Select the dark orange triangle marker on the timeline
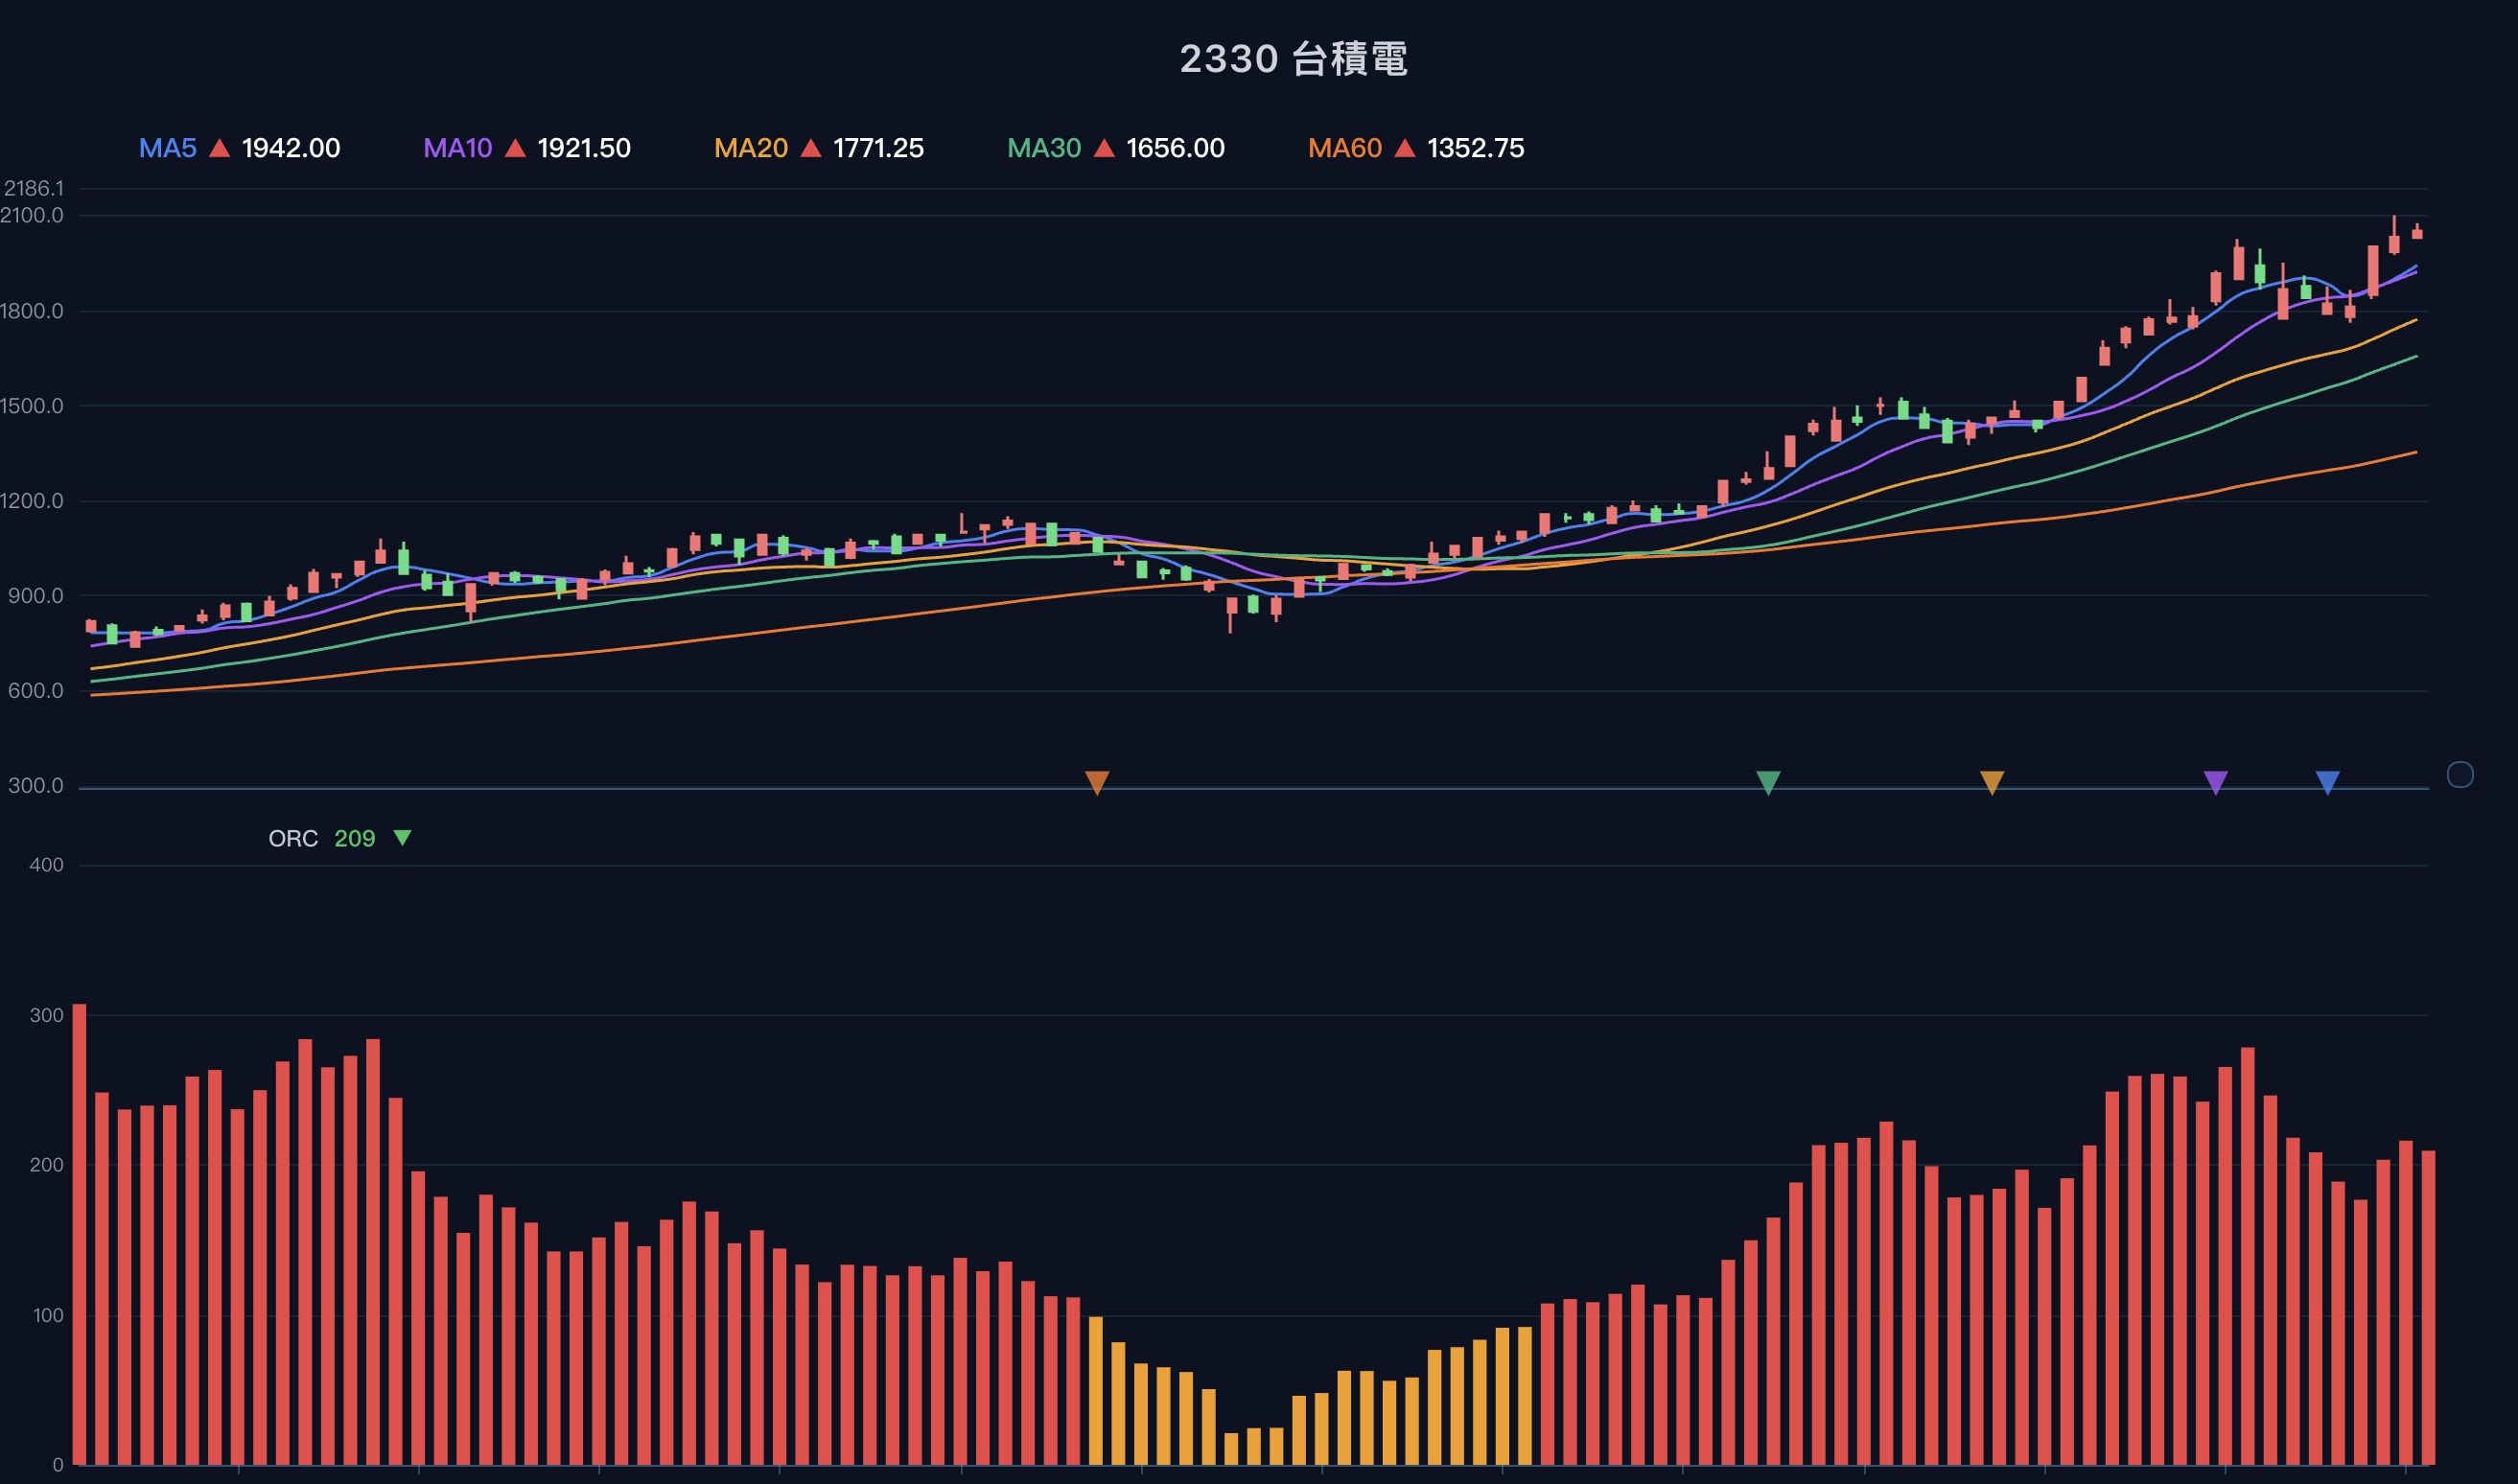Screen dimensions: 2518x1484 click(1097, 782)
